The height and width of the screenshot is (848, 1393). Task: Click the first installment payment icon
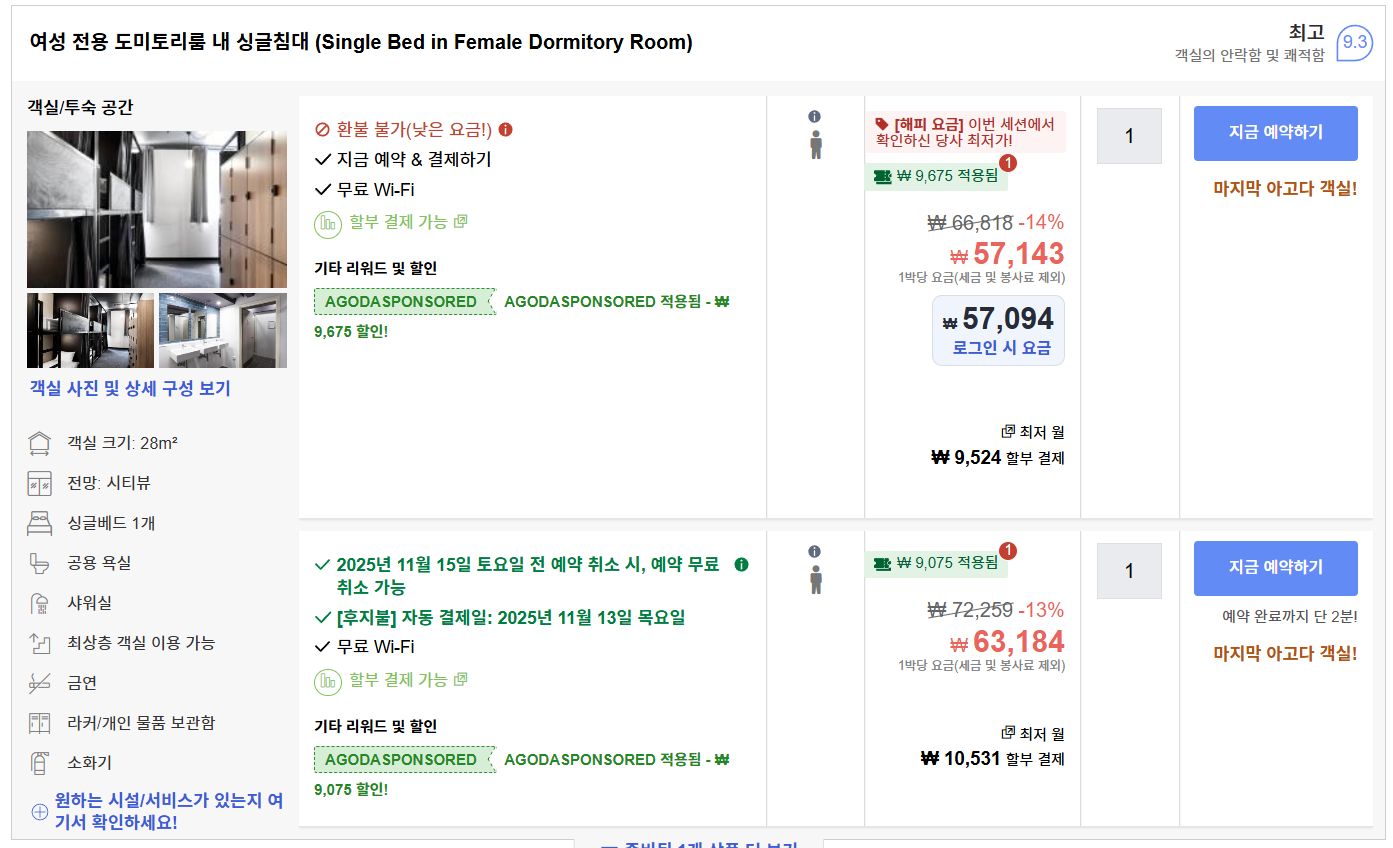click(x=328, y=224)
